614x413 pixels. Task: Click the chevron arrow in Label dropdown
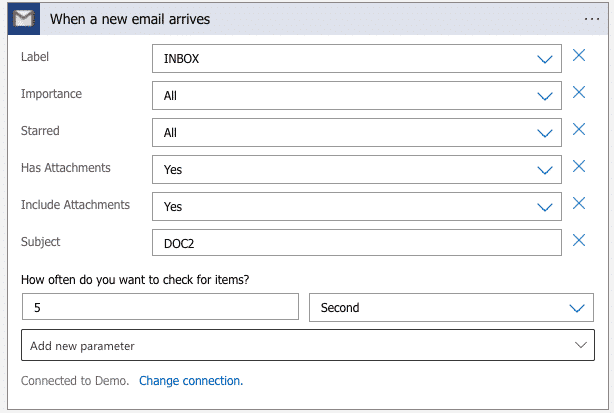point(545,60)
